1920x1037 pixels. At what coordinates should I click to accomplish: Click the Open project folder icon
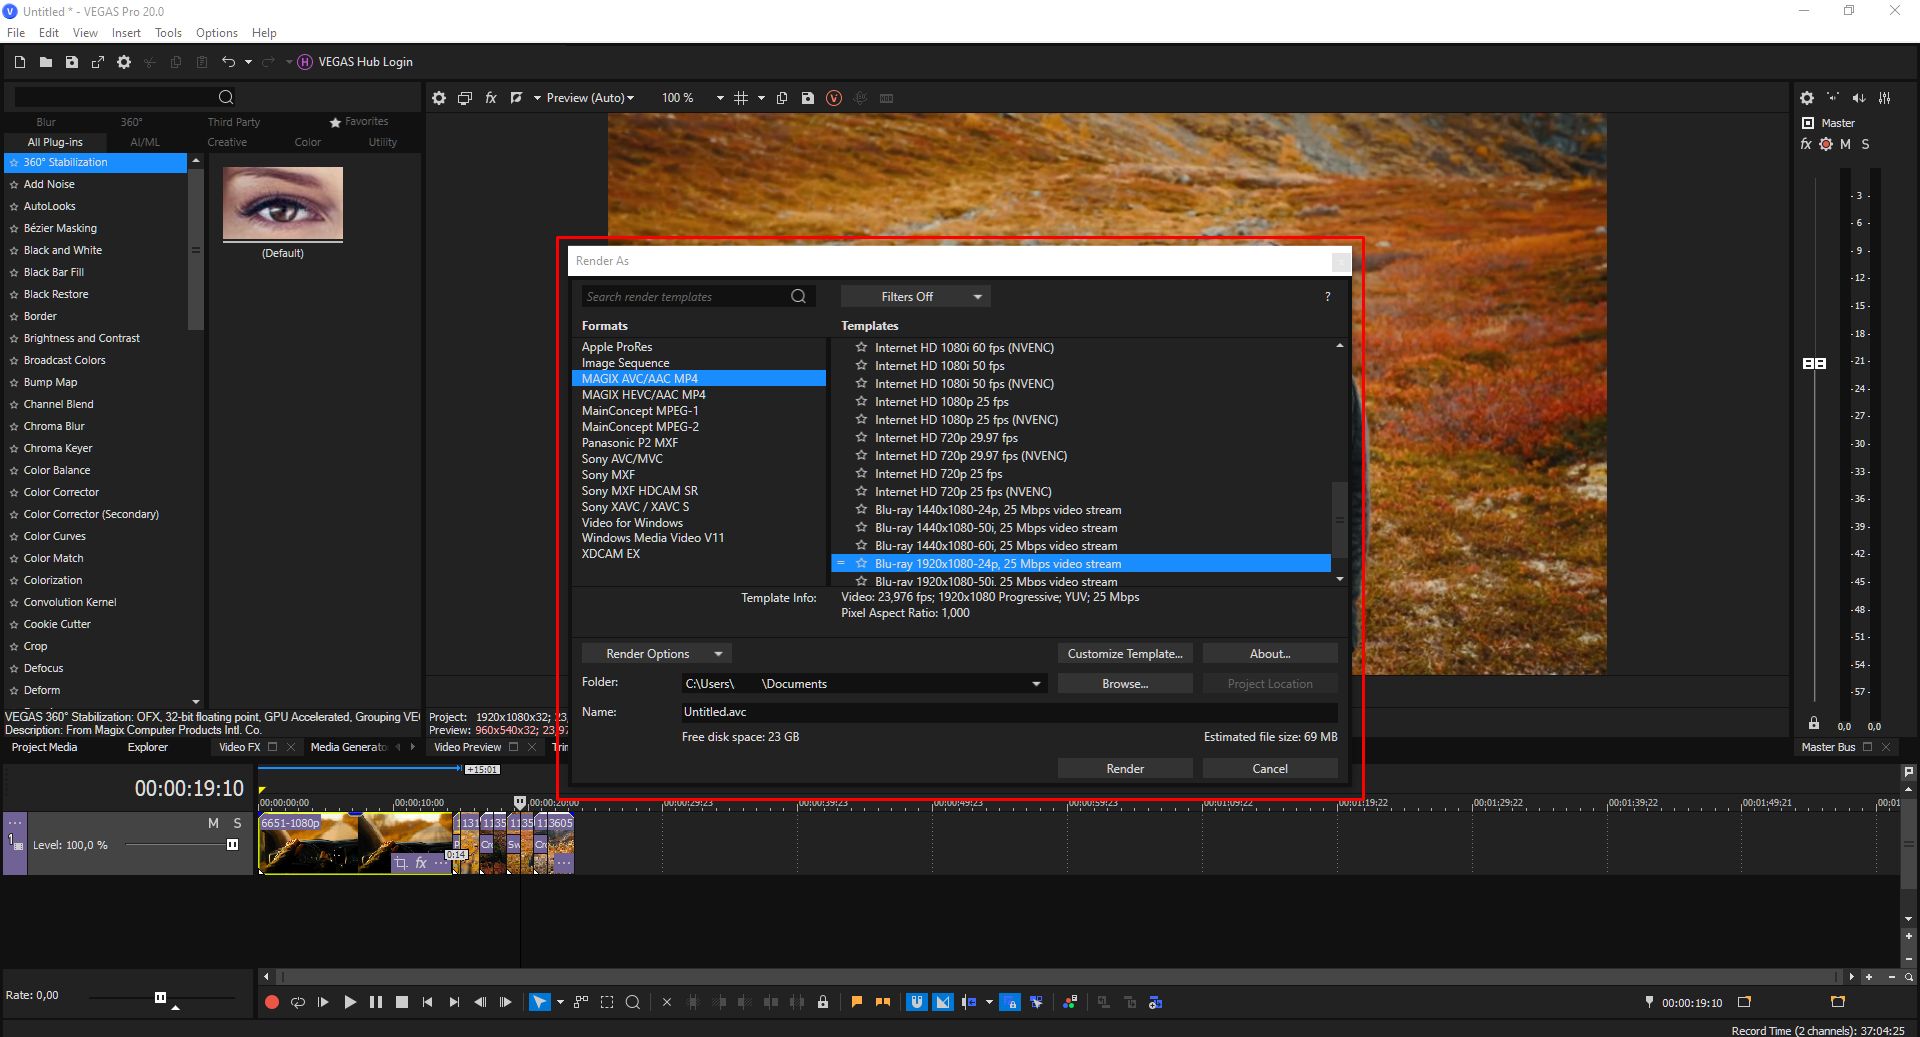click(x=46, y=62)
